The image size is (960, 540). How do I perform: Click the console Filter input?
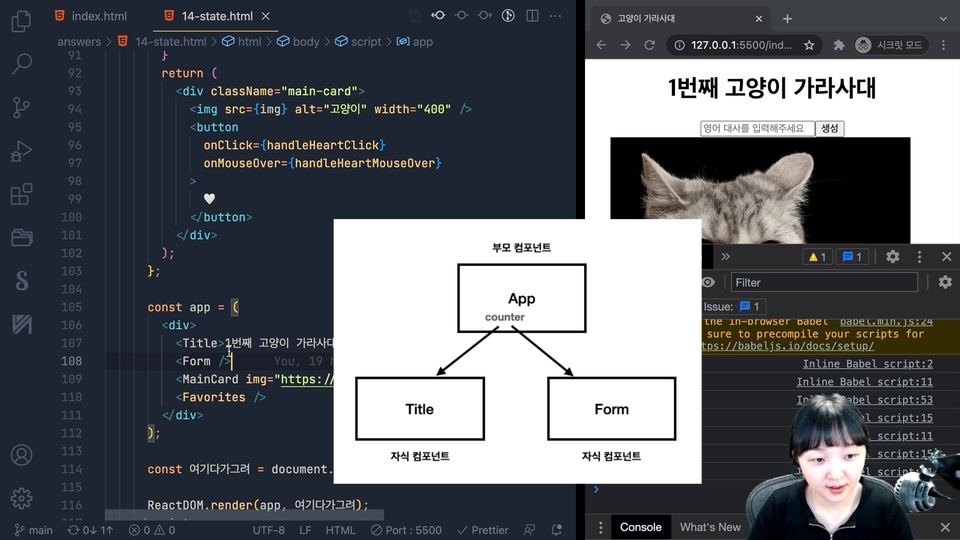[824, 282]
